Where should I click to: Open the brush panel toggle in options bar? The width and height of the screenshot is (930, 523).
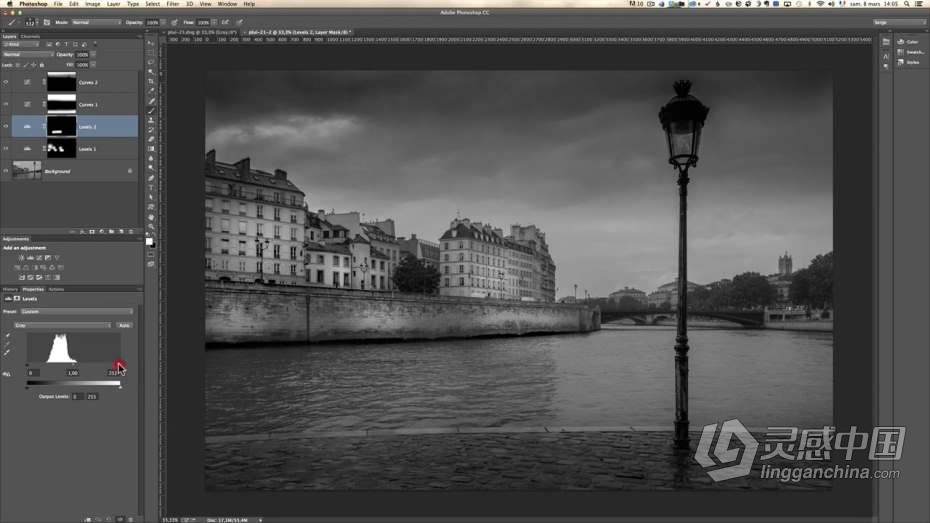coord(47,22)
